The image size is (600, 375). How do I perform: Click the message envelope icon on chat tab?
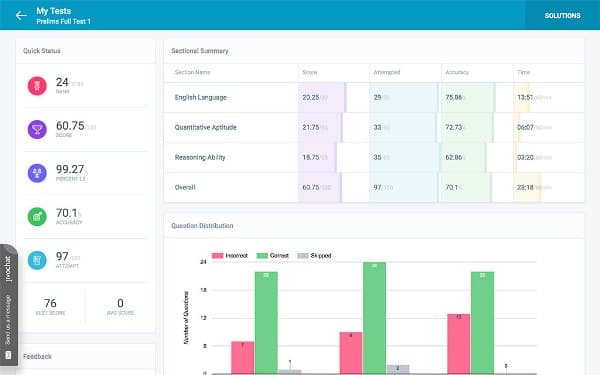8,355
